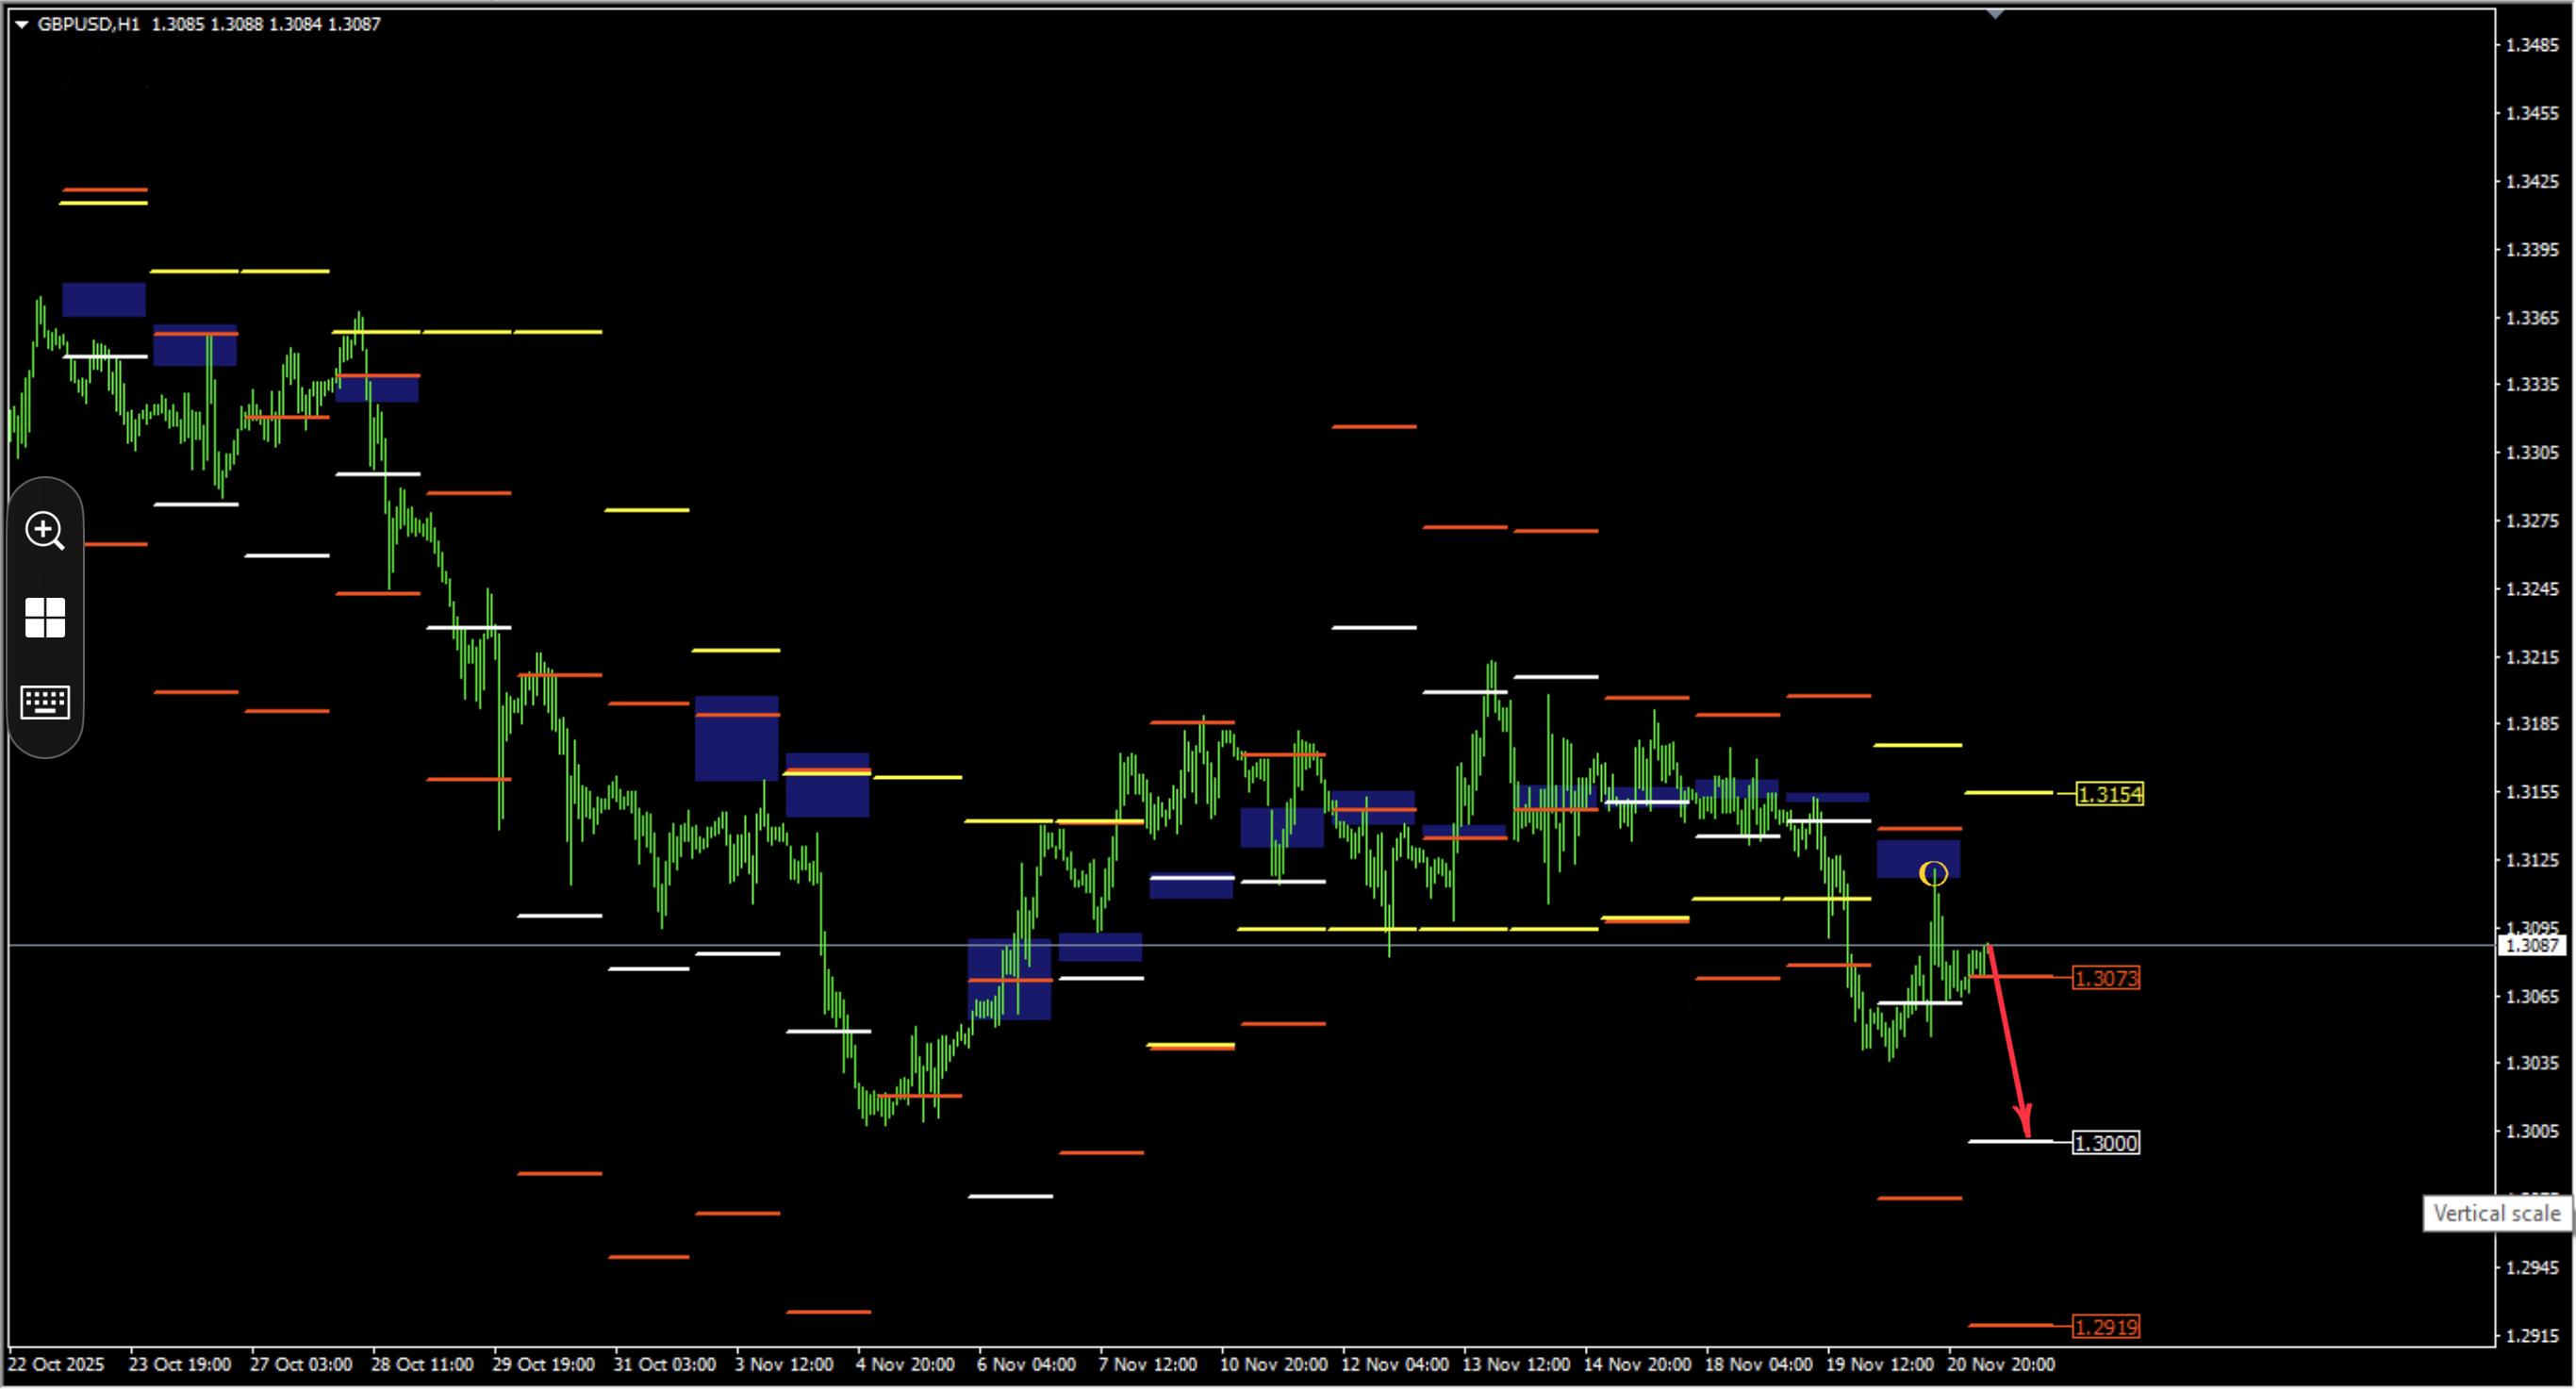Select the 1.3073 orange price label
2576x1389 pixels.
[2105, 978]
